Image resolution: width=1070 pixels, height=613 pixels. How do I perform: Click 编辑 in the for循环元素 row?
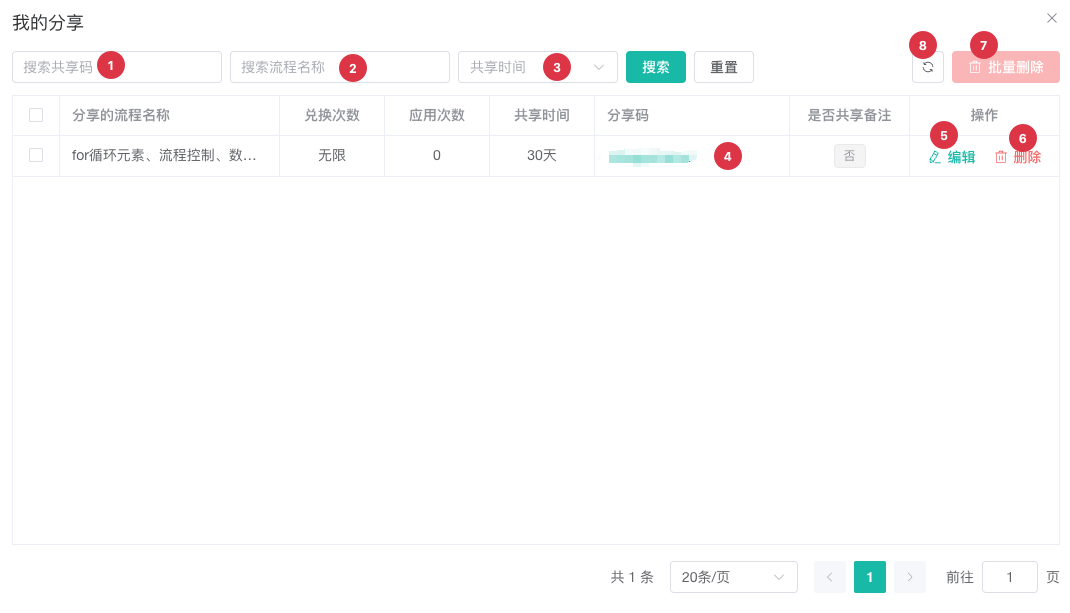[952, 157]
